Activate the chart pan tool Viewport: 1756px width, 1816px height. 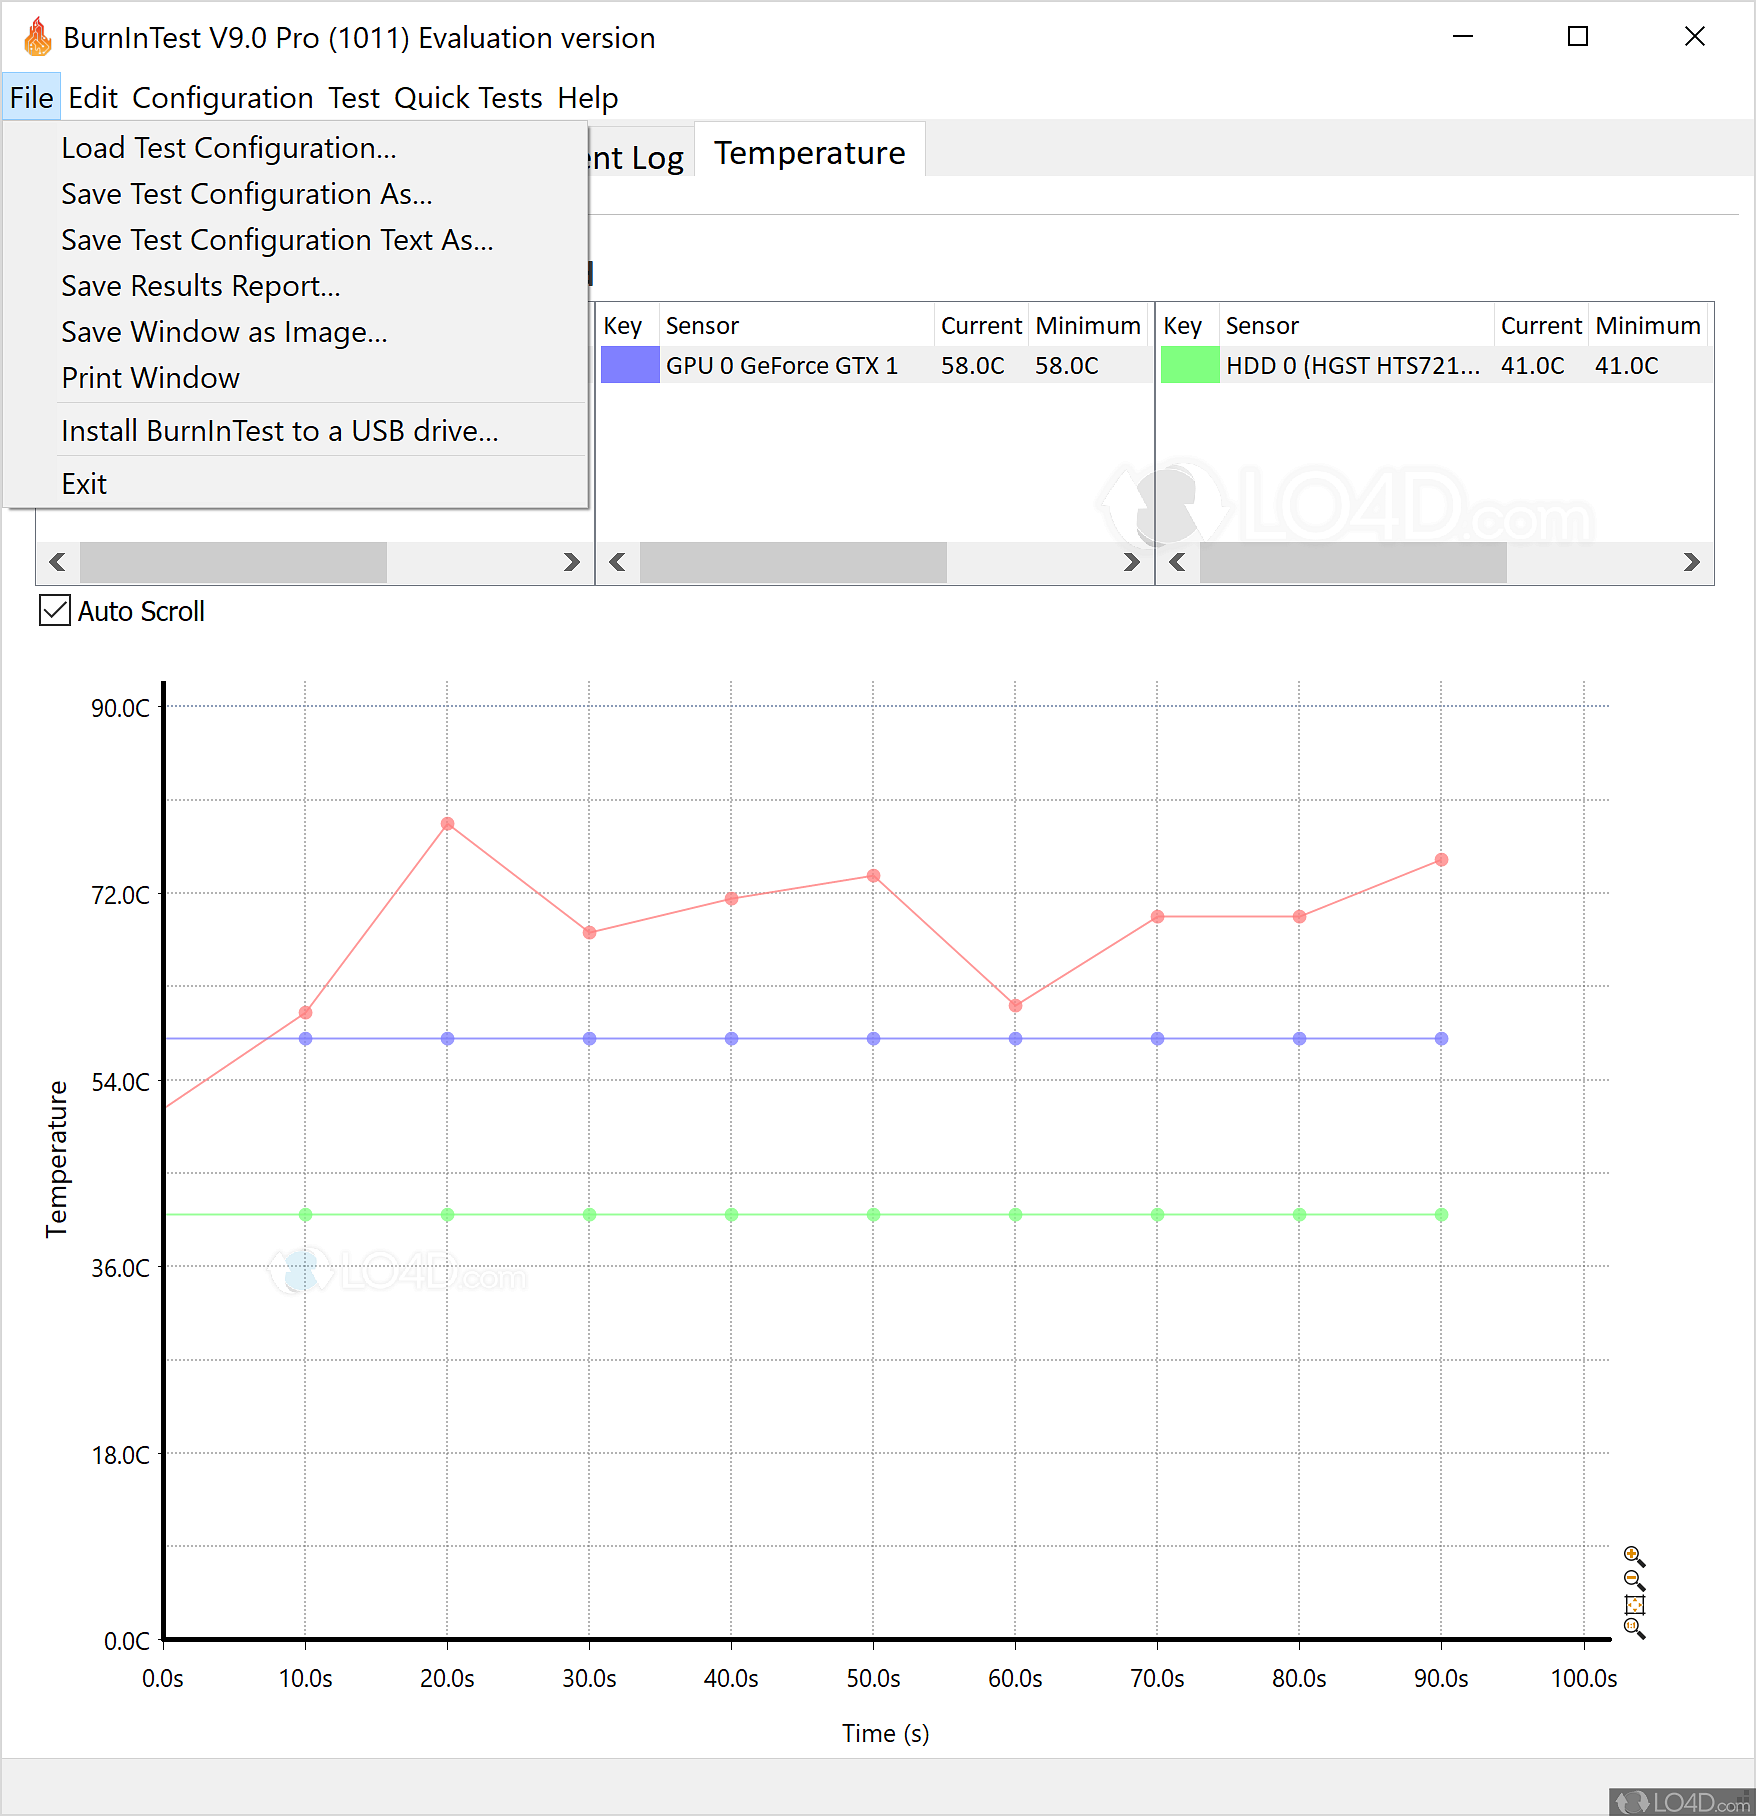(1635, 1604)
